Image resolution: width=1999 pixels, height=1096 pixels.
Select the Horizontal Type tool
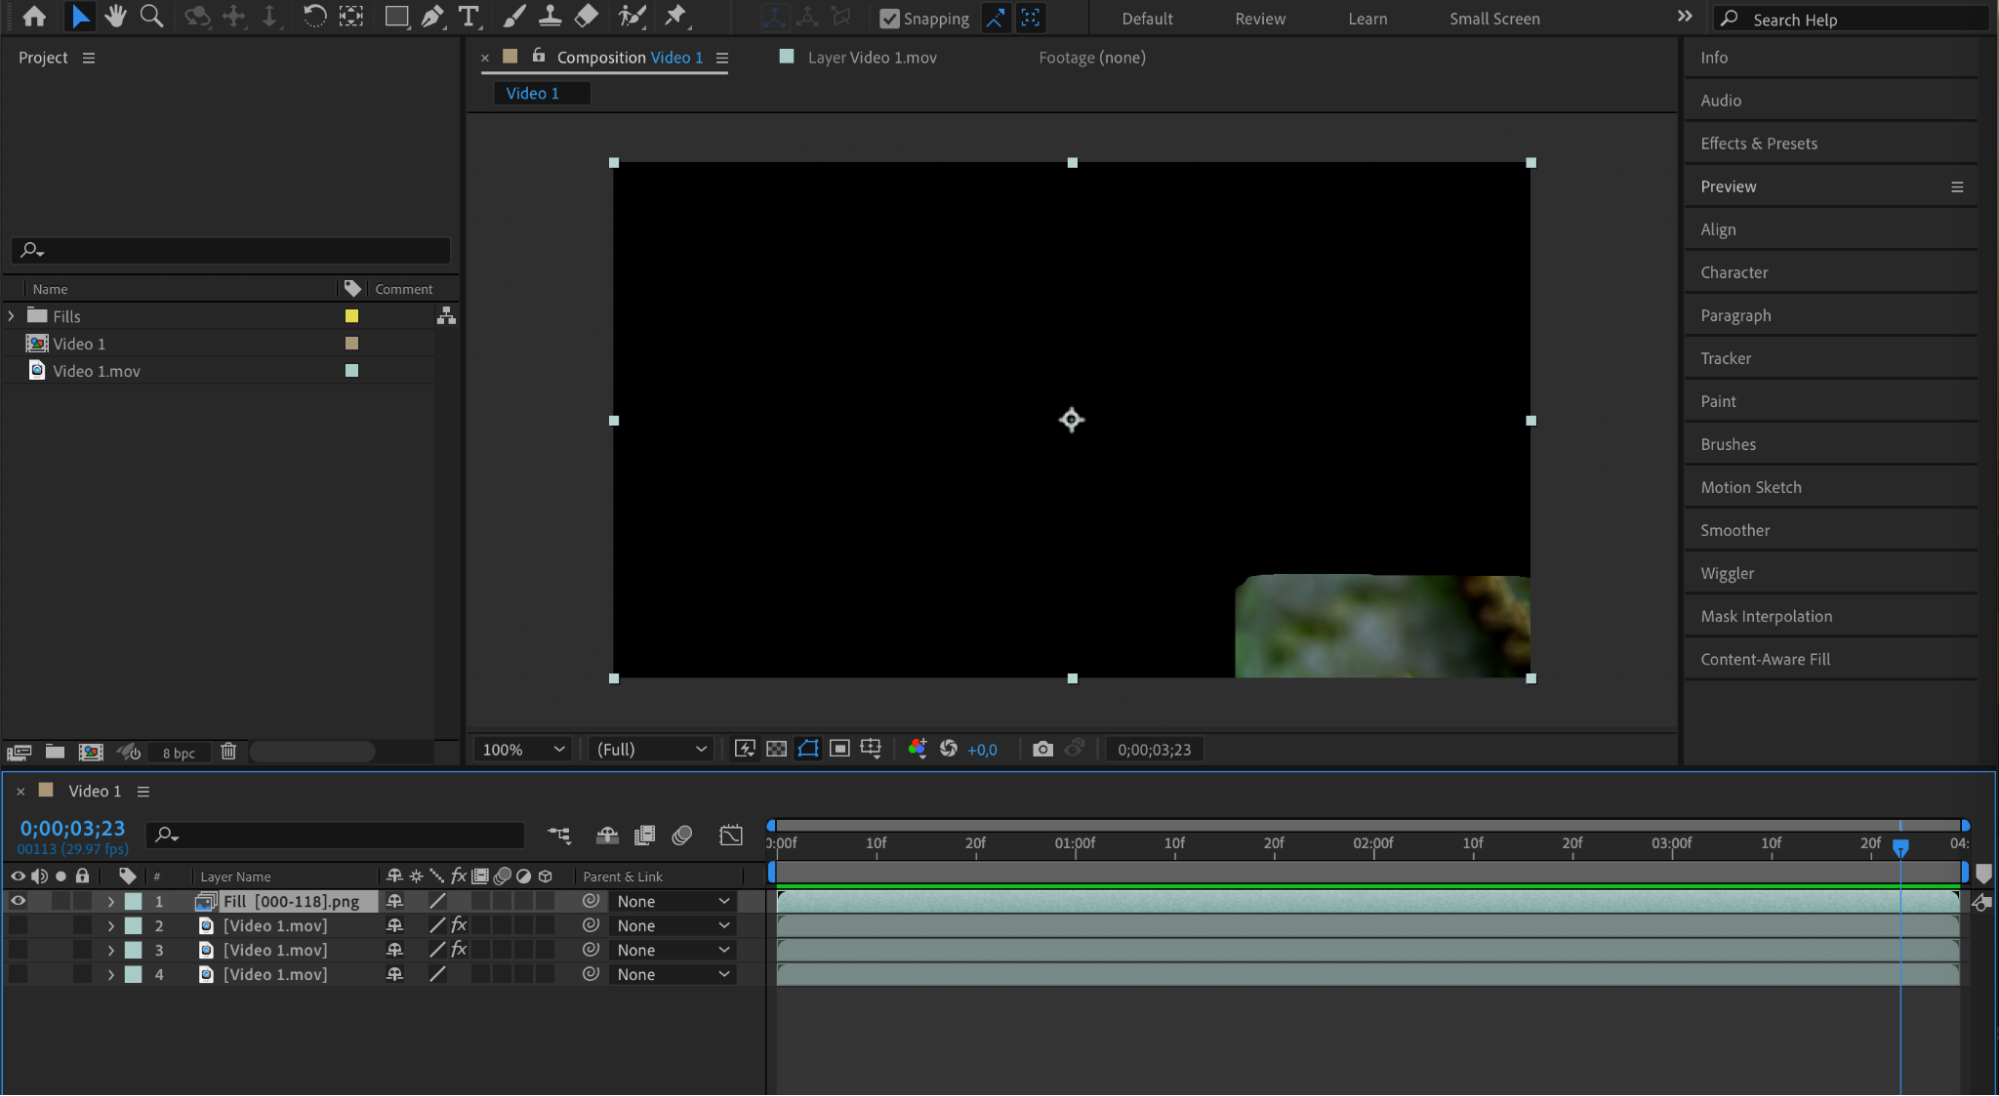[x=468, y=16]
